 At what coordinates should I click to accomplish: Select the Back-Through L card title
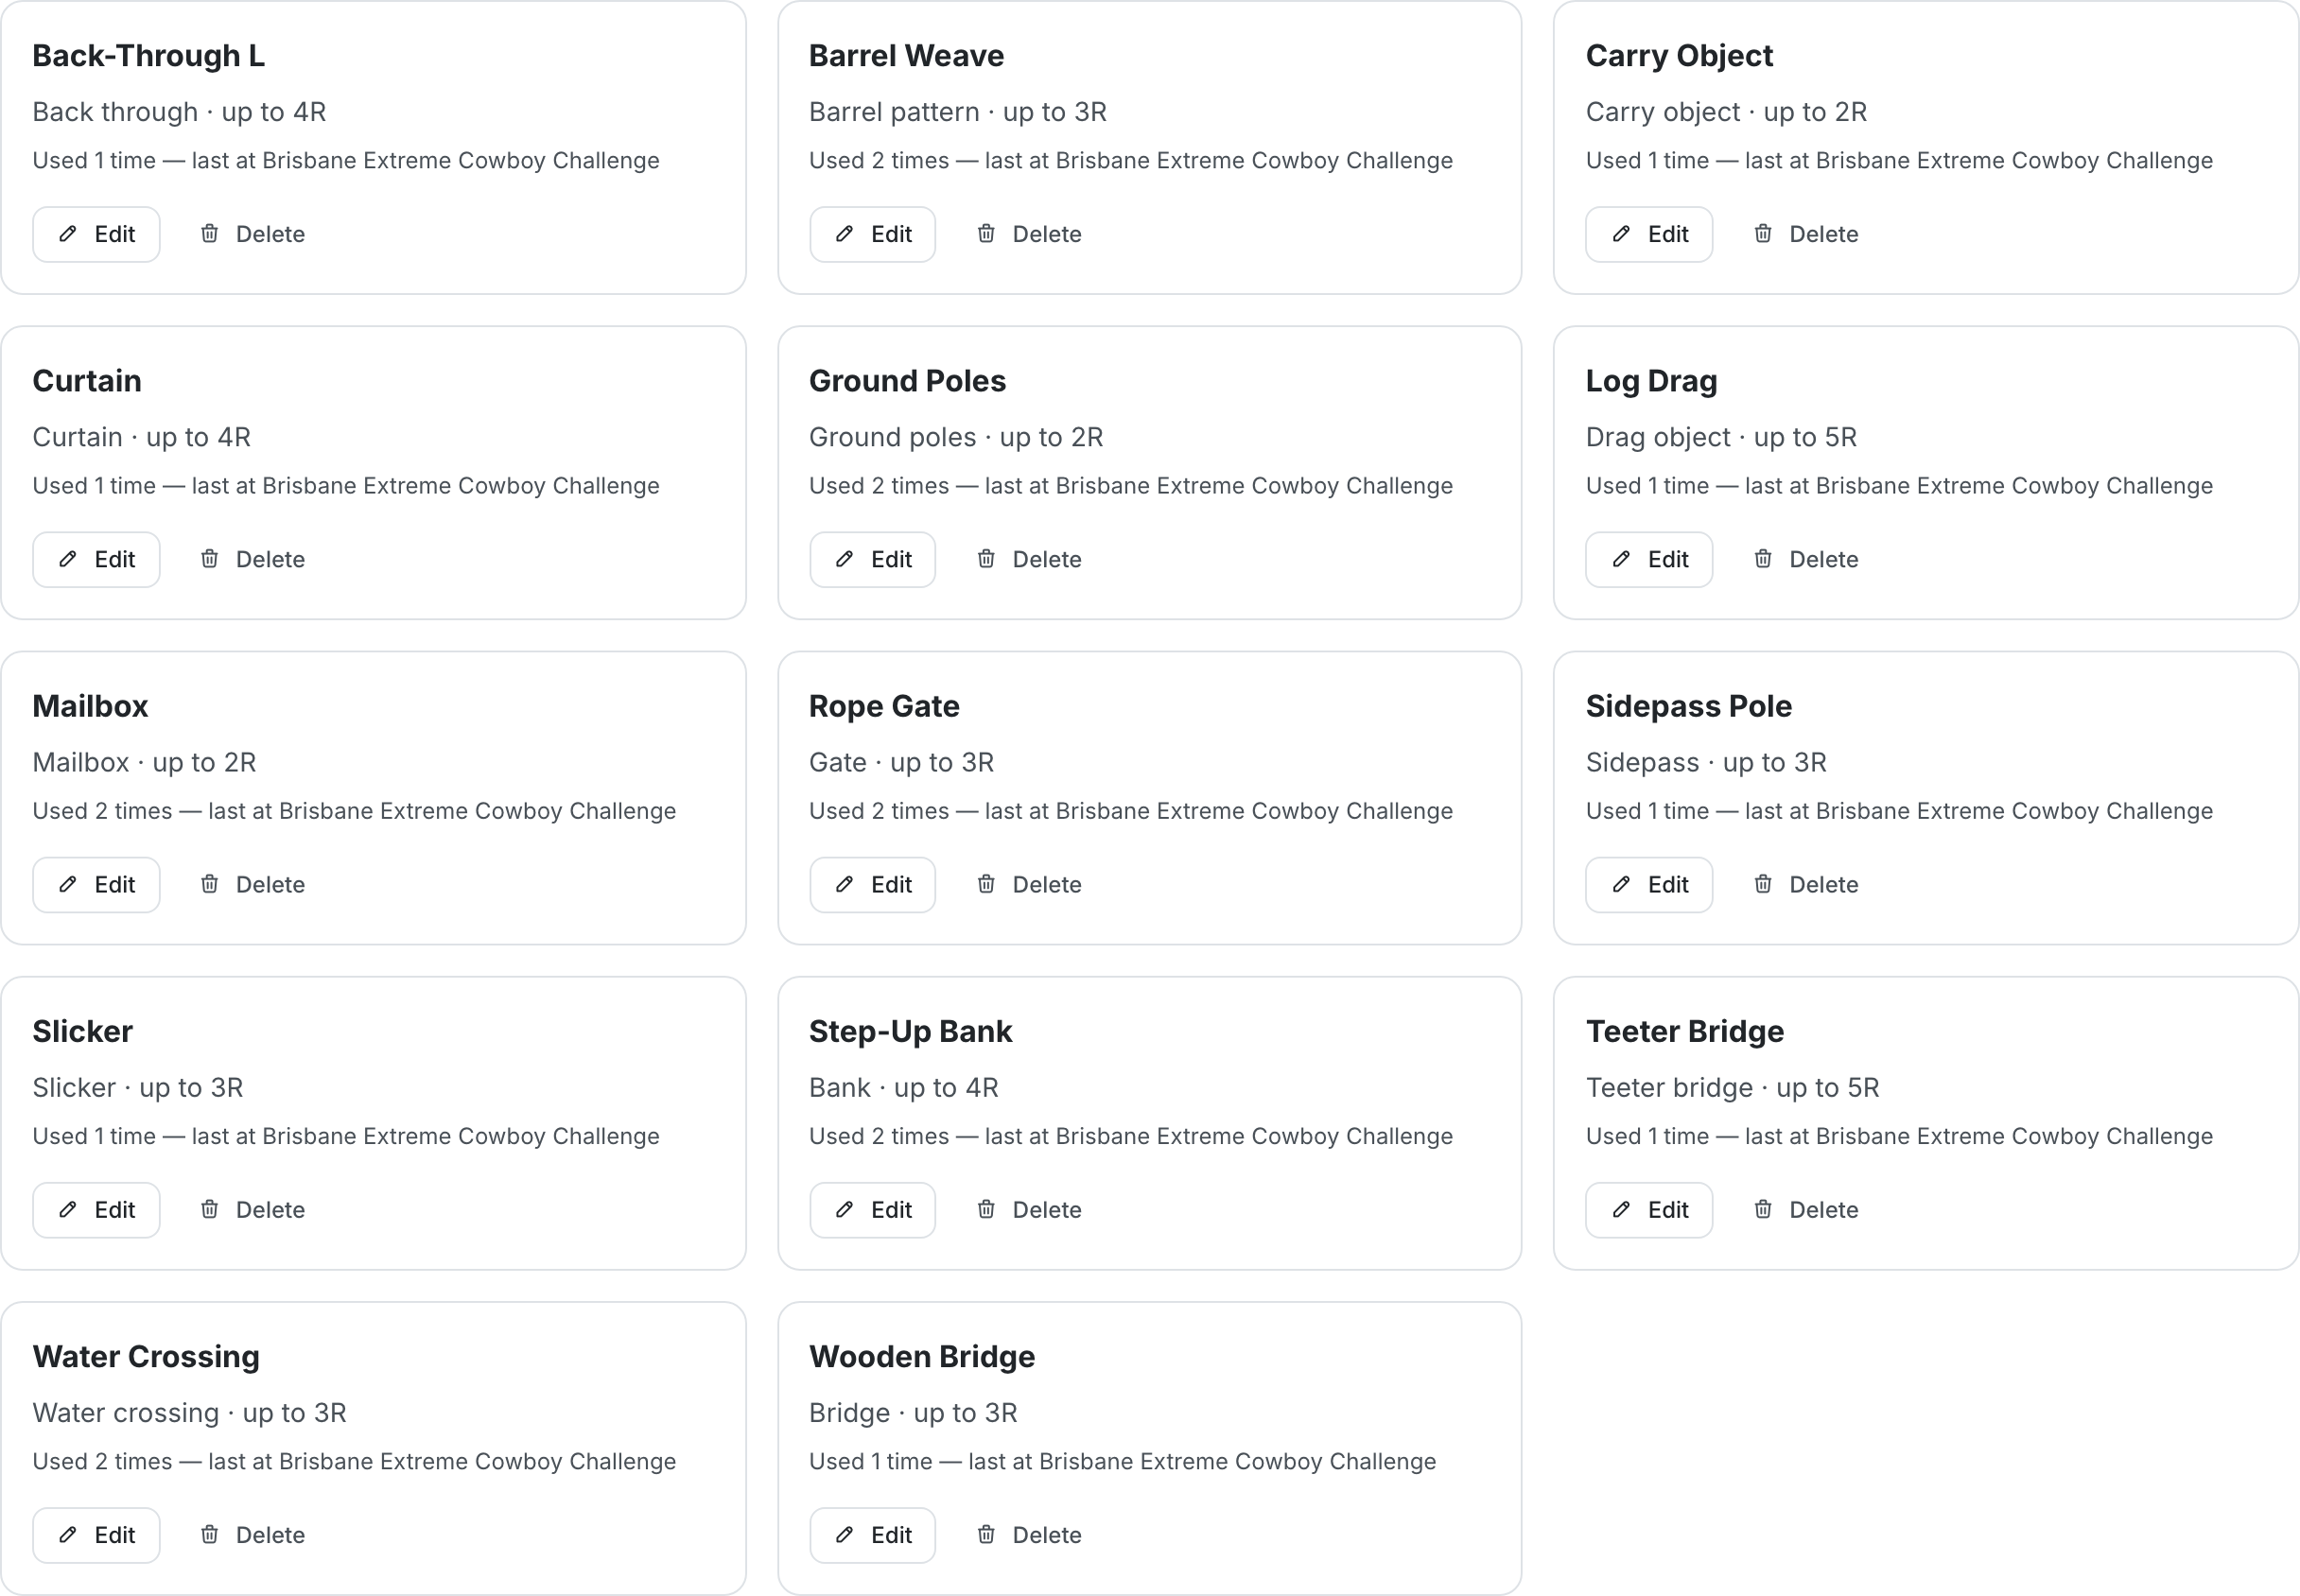coord(149,56)
